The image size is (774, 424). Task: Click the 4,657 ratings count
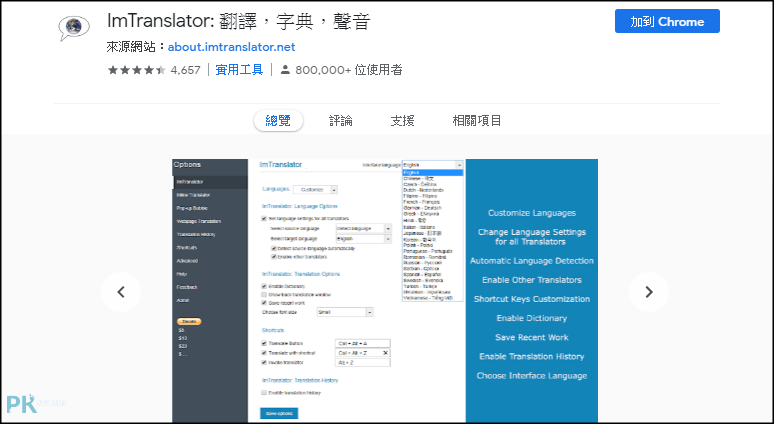186,70
